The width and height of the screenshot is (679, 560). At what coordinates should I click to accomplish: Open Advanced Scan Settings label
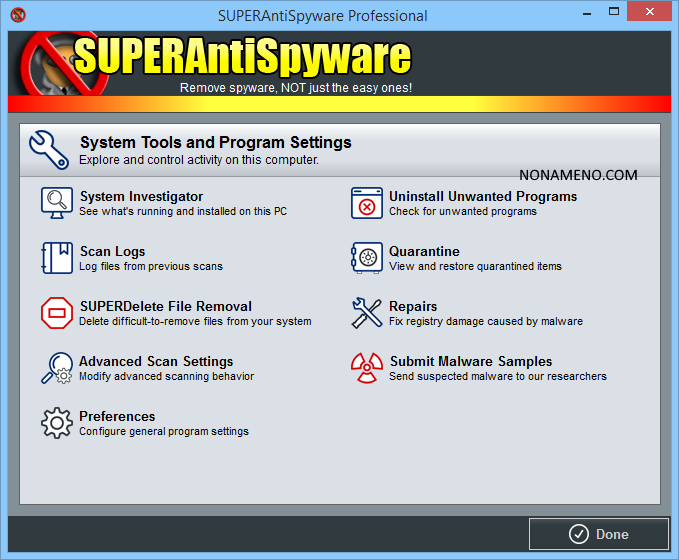[x=156, y=362]
